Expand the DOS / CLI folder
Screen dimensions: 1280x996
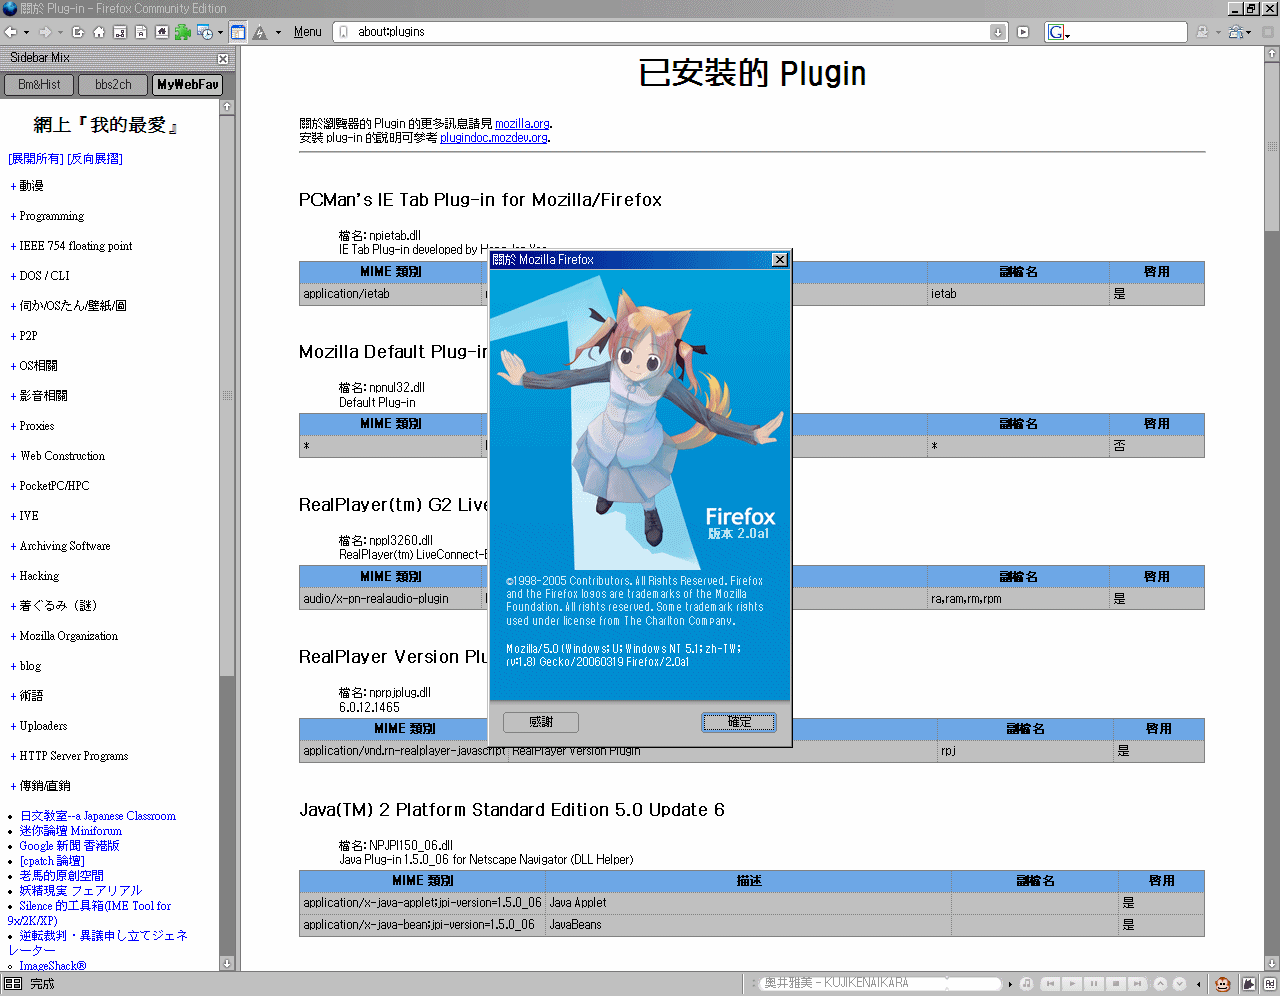pos(13,276)
